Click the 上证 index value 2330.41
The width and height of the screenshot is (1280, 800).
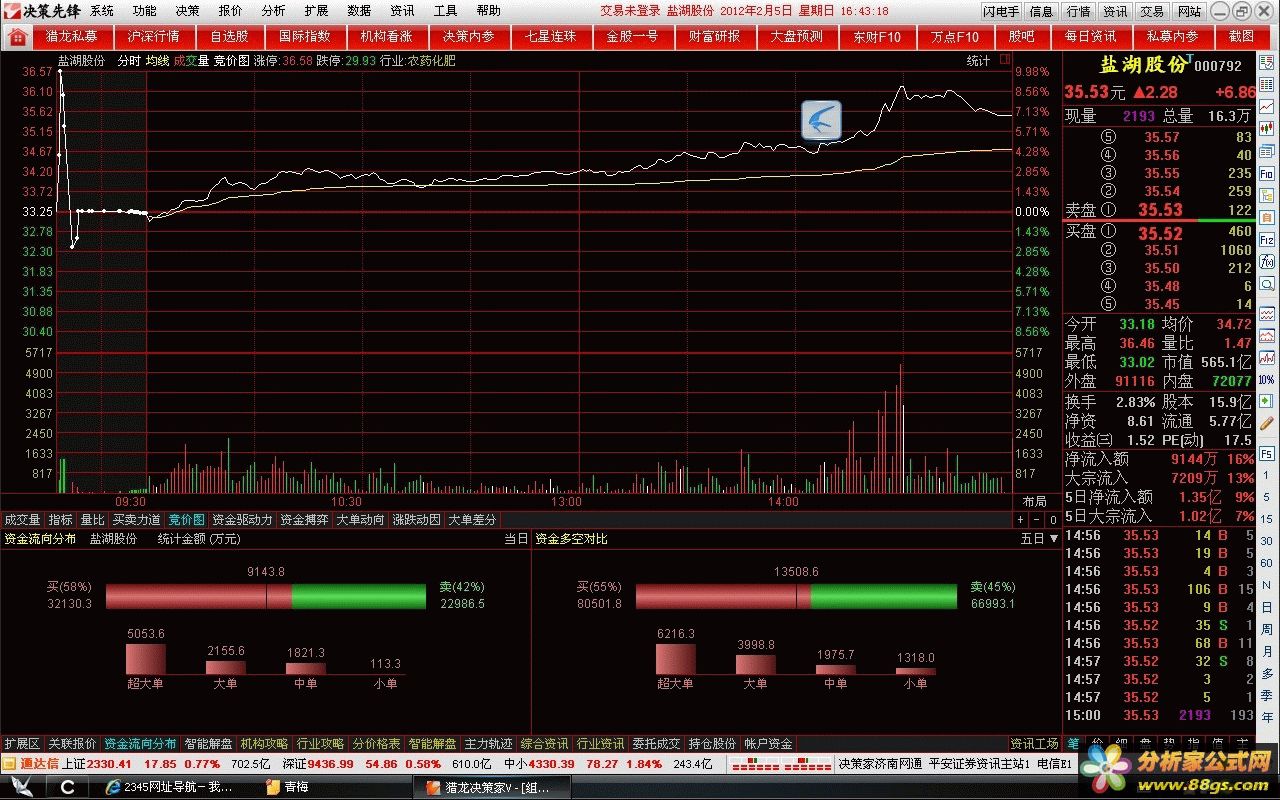click(x=110, y=763)
